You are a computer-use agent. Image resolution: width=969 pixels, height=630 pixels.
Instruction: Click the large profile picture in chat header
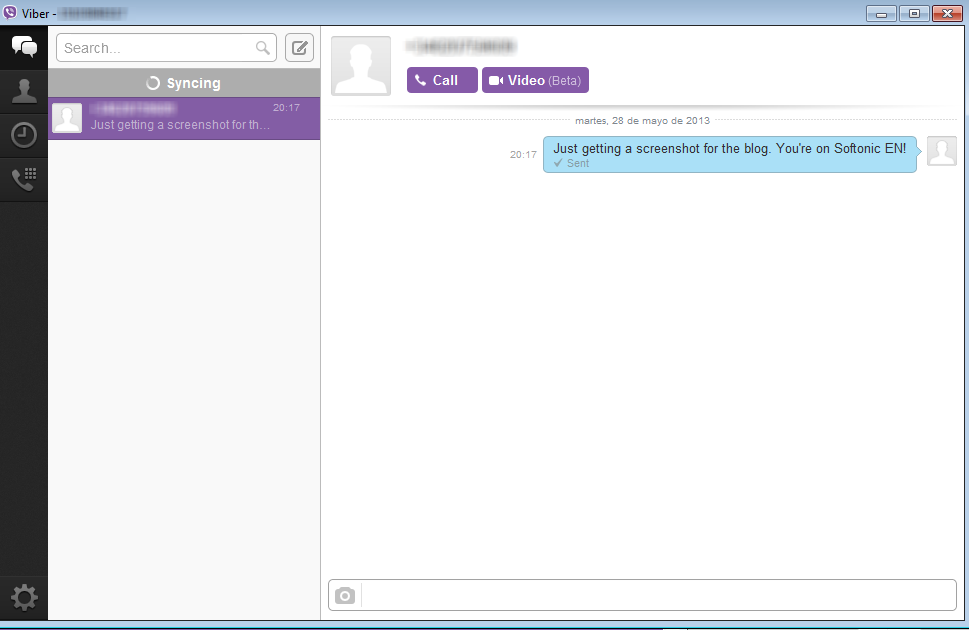[361, 66]
